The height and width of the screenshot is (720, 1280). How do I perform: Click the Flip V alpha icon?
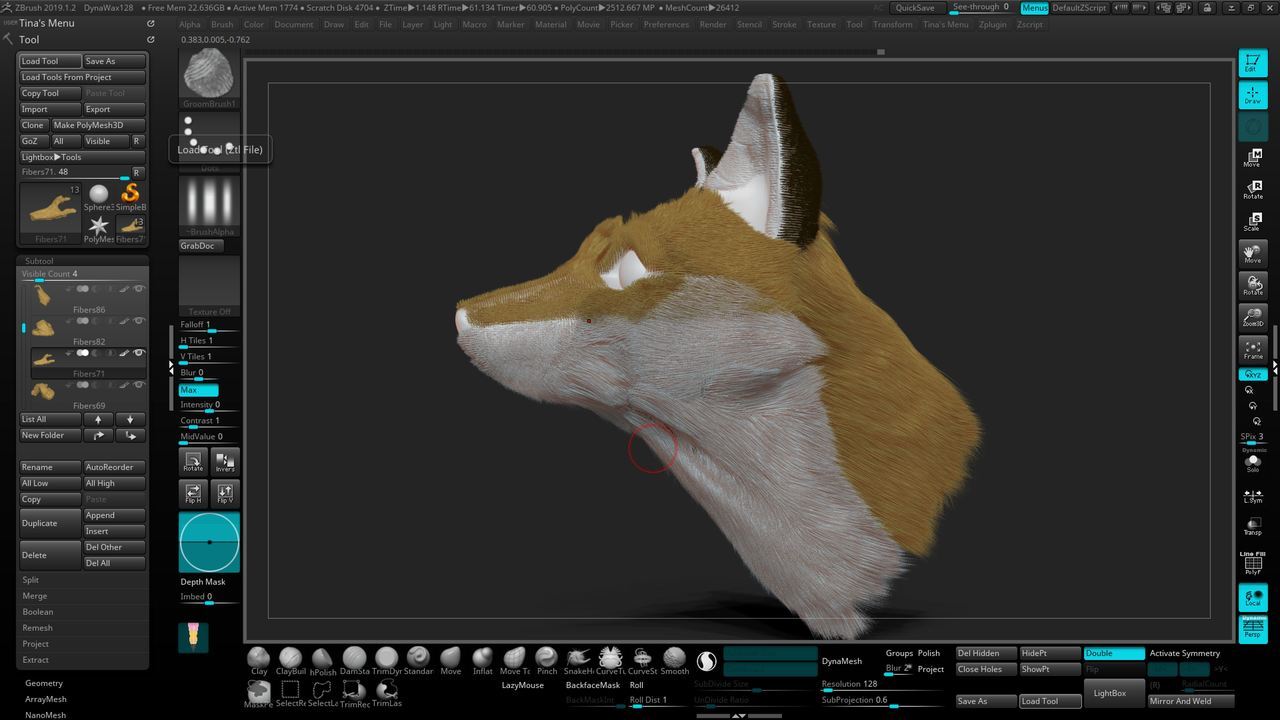click(x=225, y=493)
